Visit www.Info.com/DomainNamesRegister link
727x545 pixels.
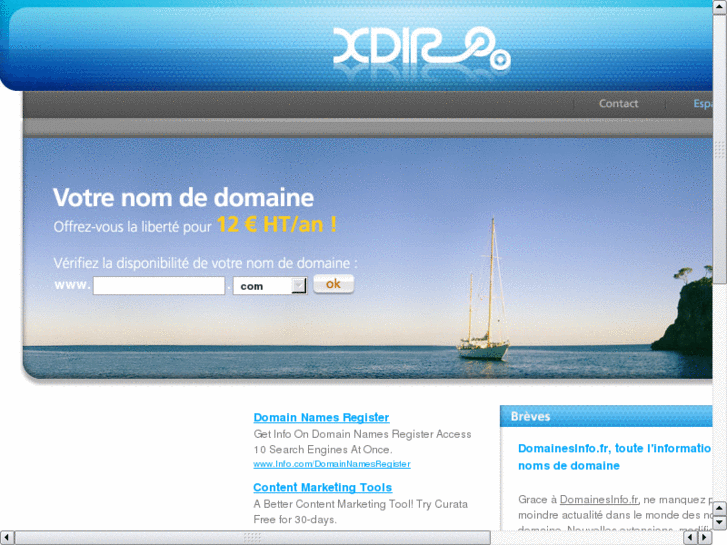[332, 464]
